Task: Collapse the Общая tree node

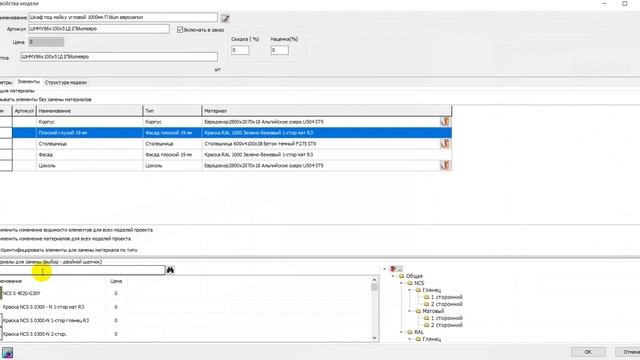Action: click(x=393, y=276)
